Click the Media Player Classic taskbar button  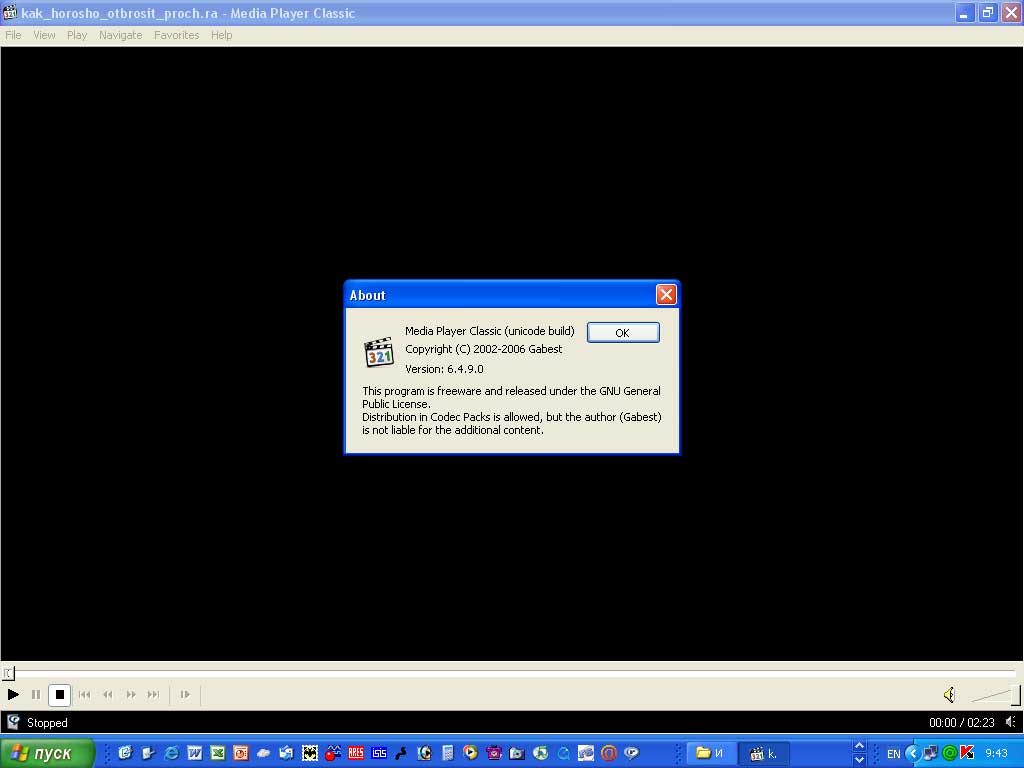click(764, 754)
